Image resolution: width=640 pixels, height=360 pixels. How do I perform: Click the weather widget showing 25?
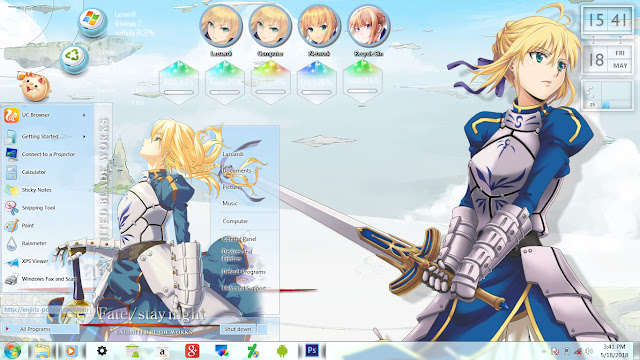[607, 95]
